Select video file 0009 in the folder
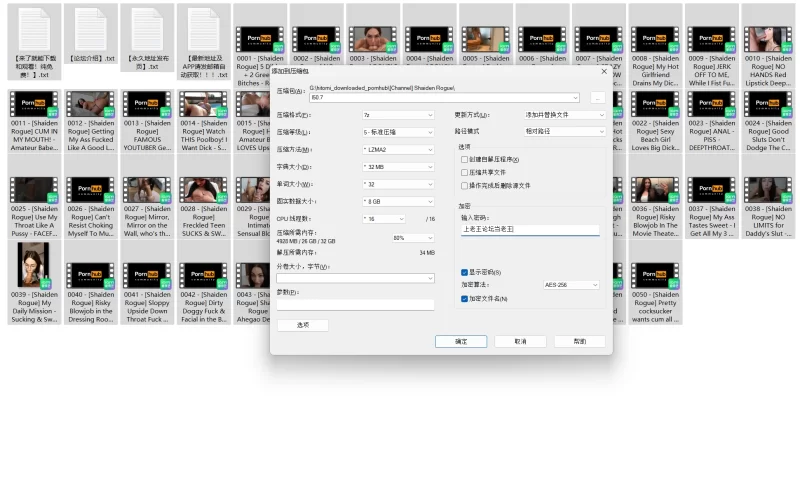Image resolution: width=800 pixels, height=479 pixels. 712,40
